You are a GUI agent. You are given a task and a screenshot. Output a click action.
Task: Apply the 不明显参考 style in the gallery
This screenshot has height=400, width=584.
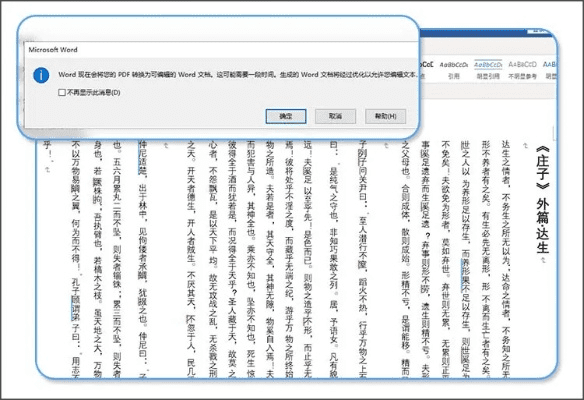522,70
